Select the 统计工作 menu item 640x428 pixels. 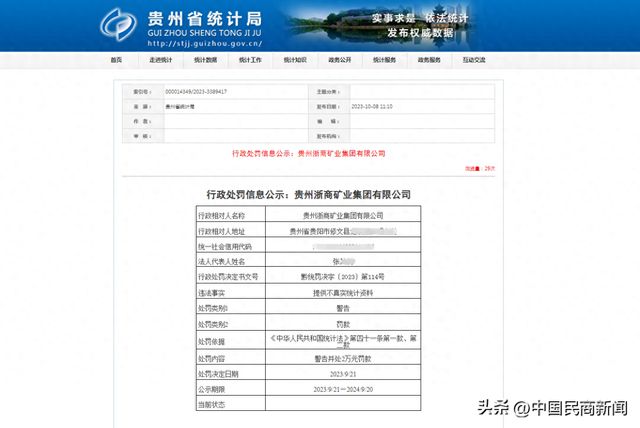pyautogui.click(x=250, y=60)
